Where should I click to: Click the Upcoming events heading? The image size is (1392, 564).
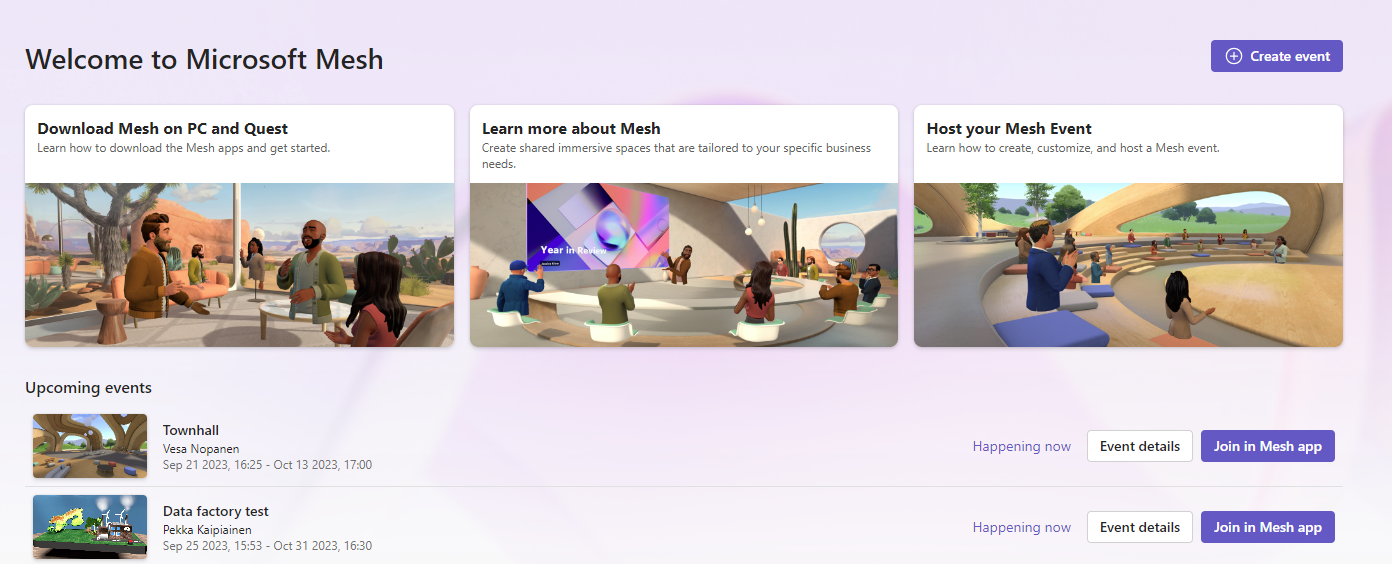coord(88,388)
